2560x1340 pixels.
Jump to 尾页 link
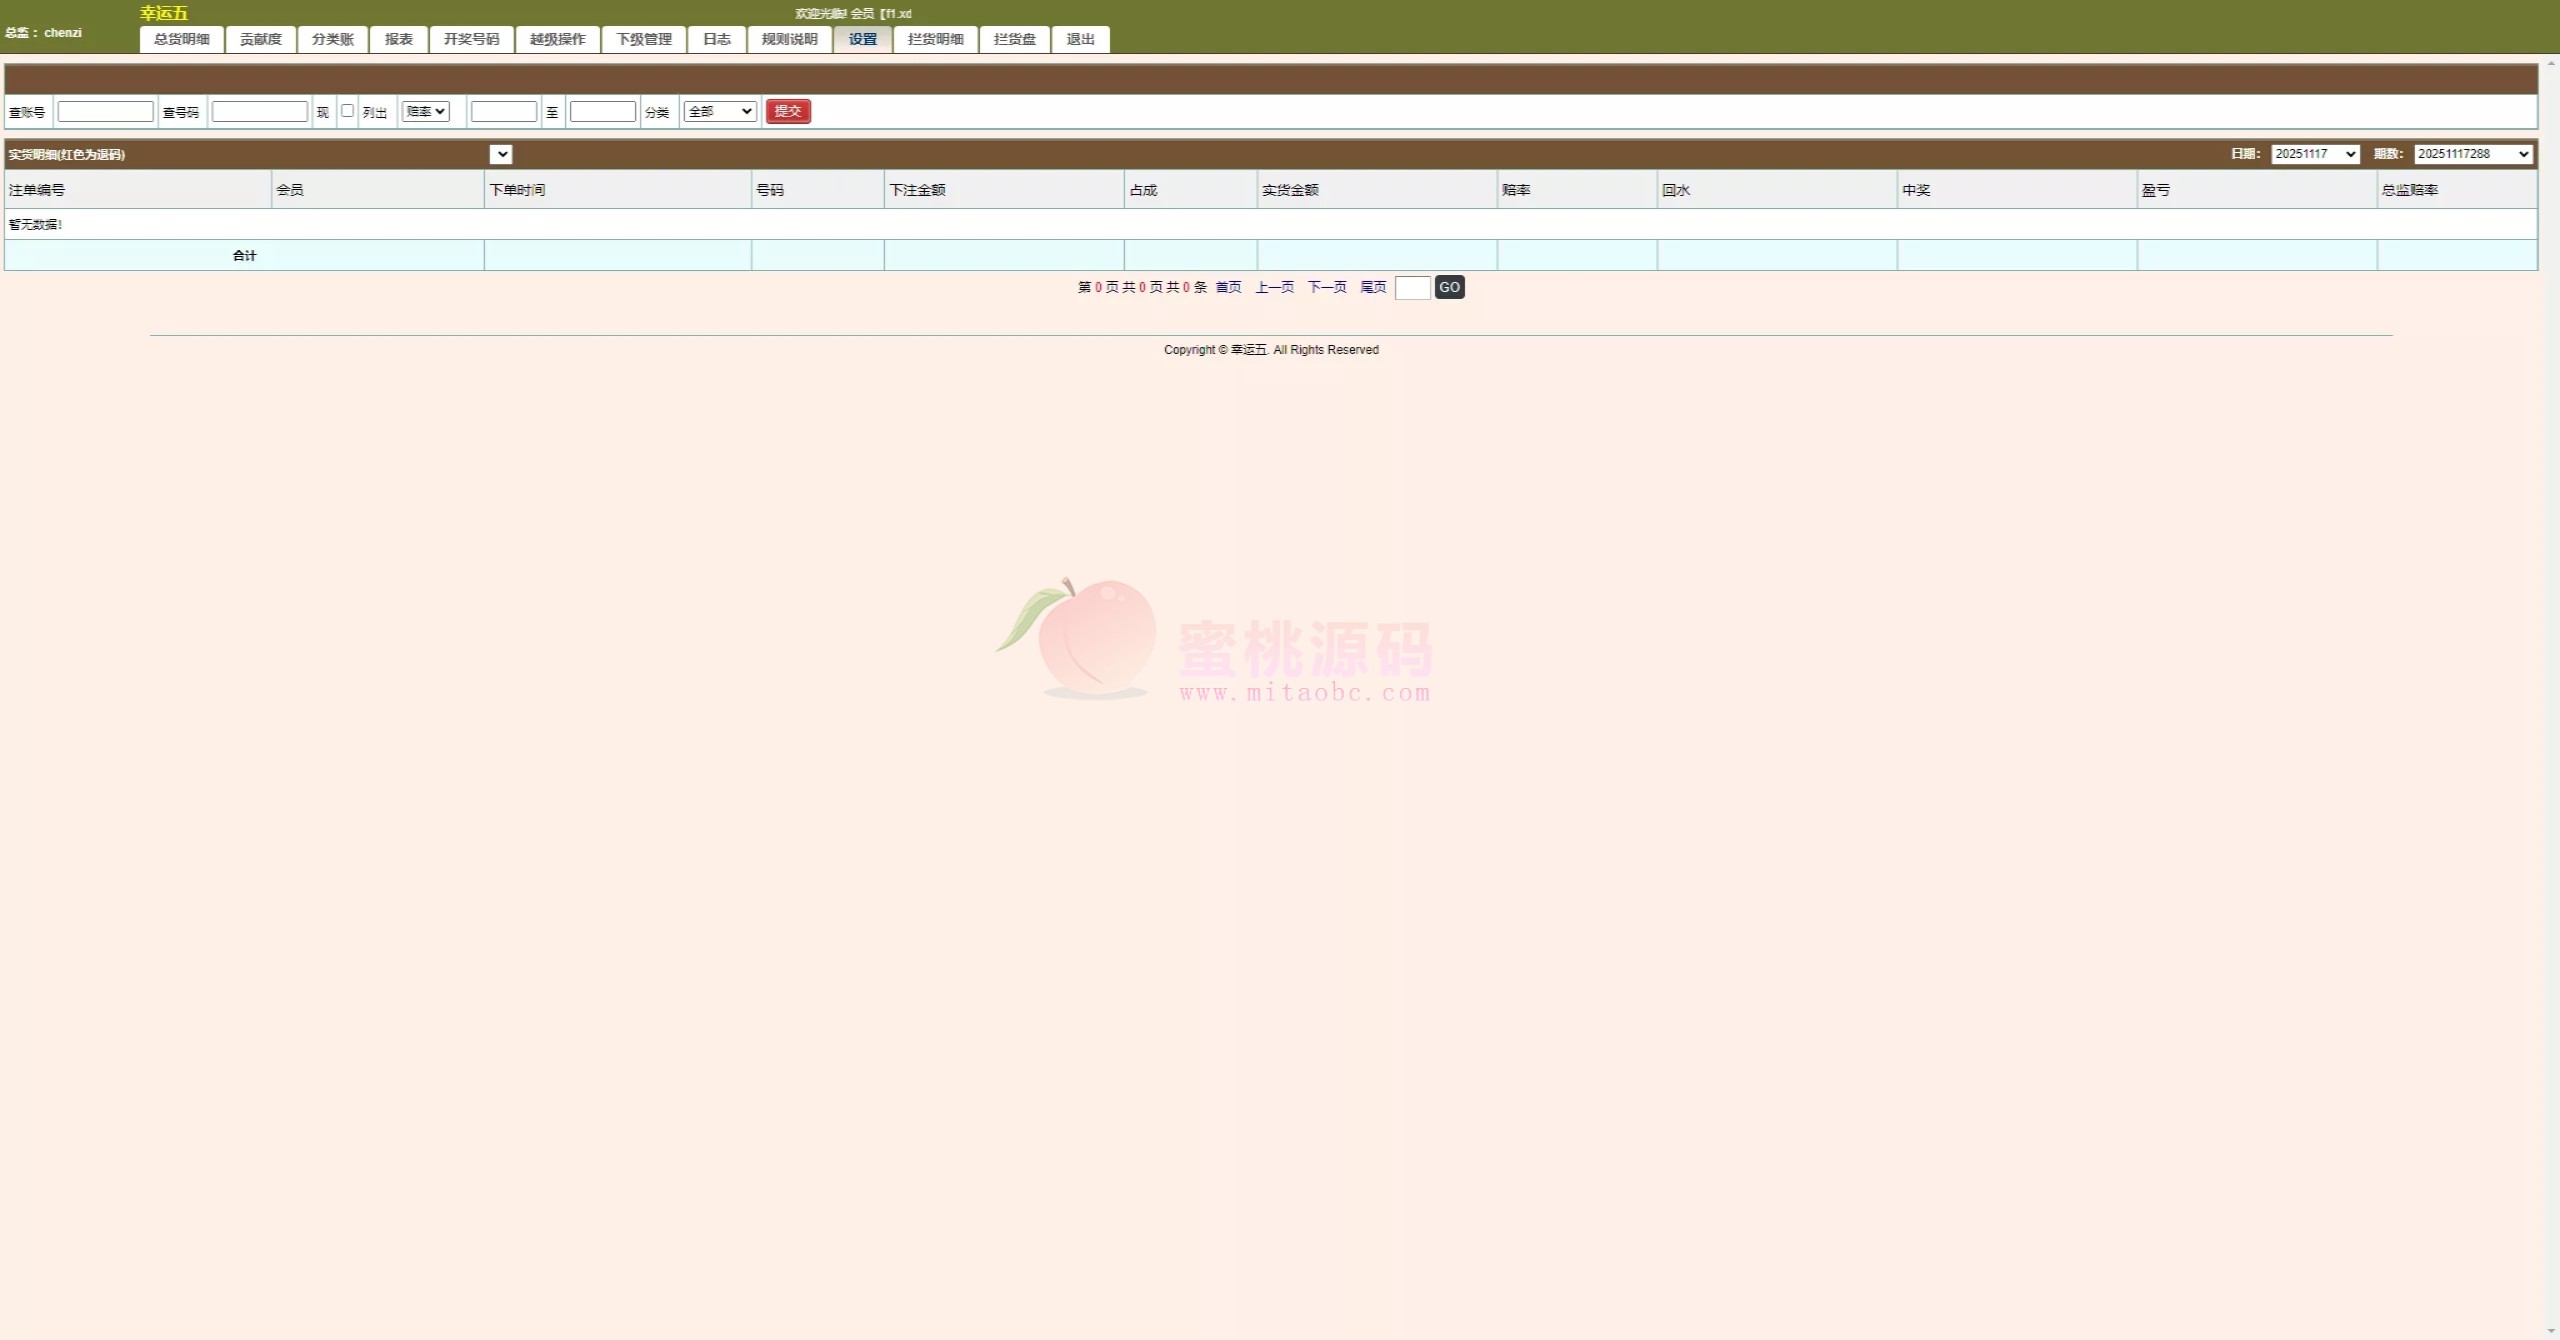1373,287
